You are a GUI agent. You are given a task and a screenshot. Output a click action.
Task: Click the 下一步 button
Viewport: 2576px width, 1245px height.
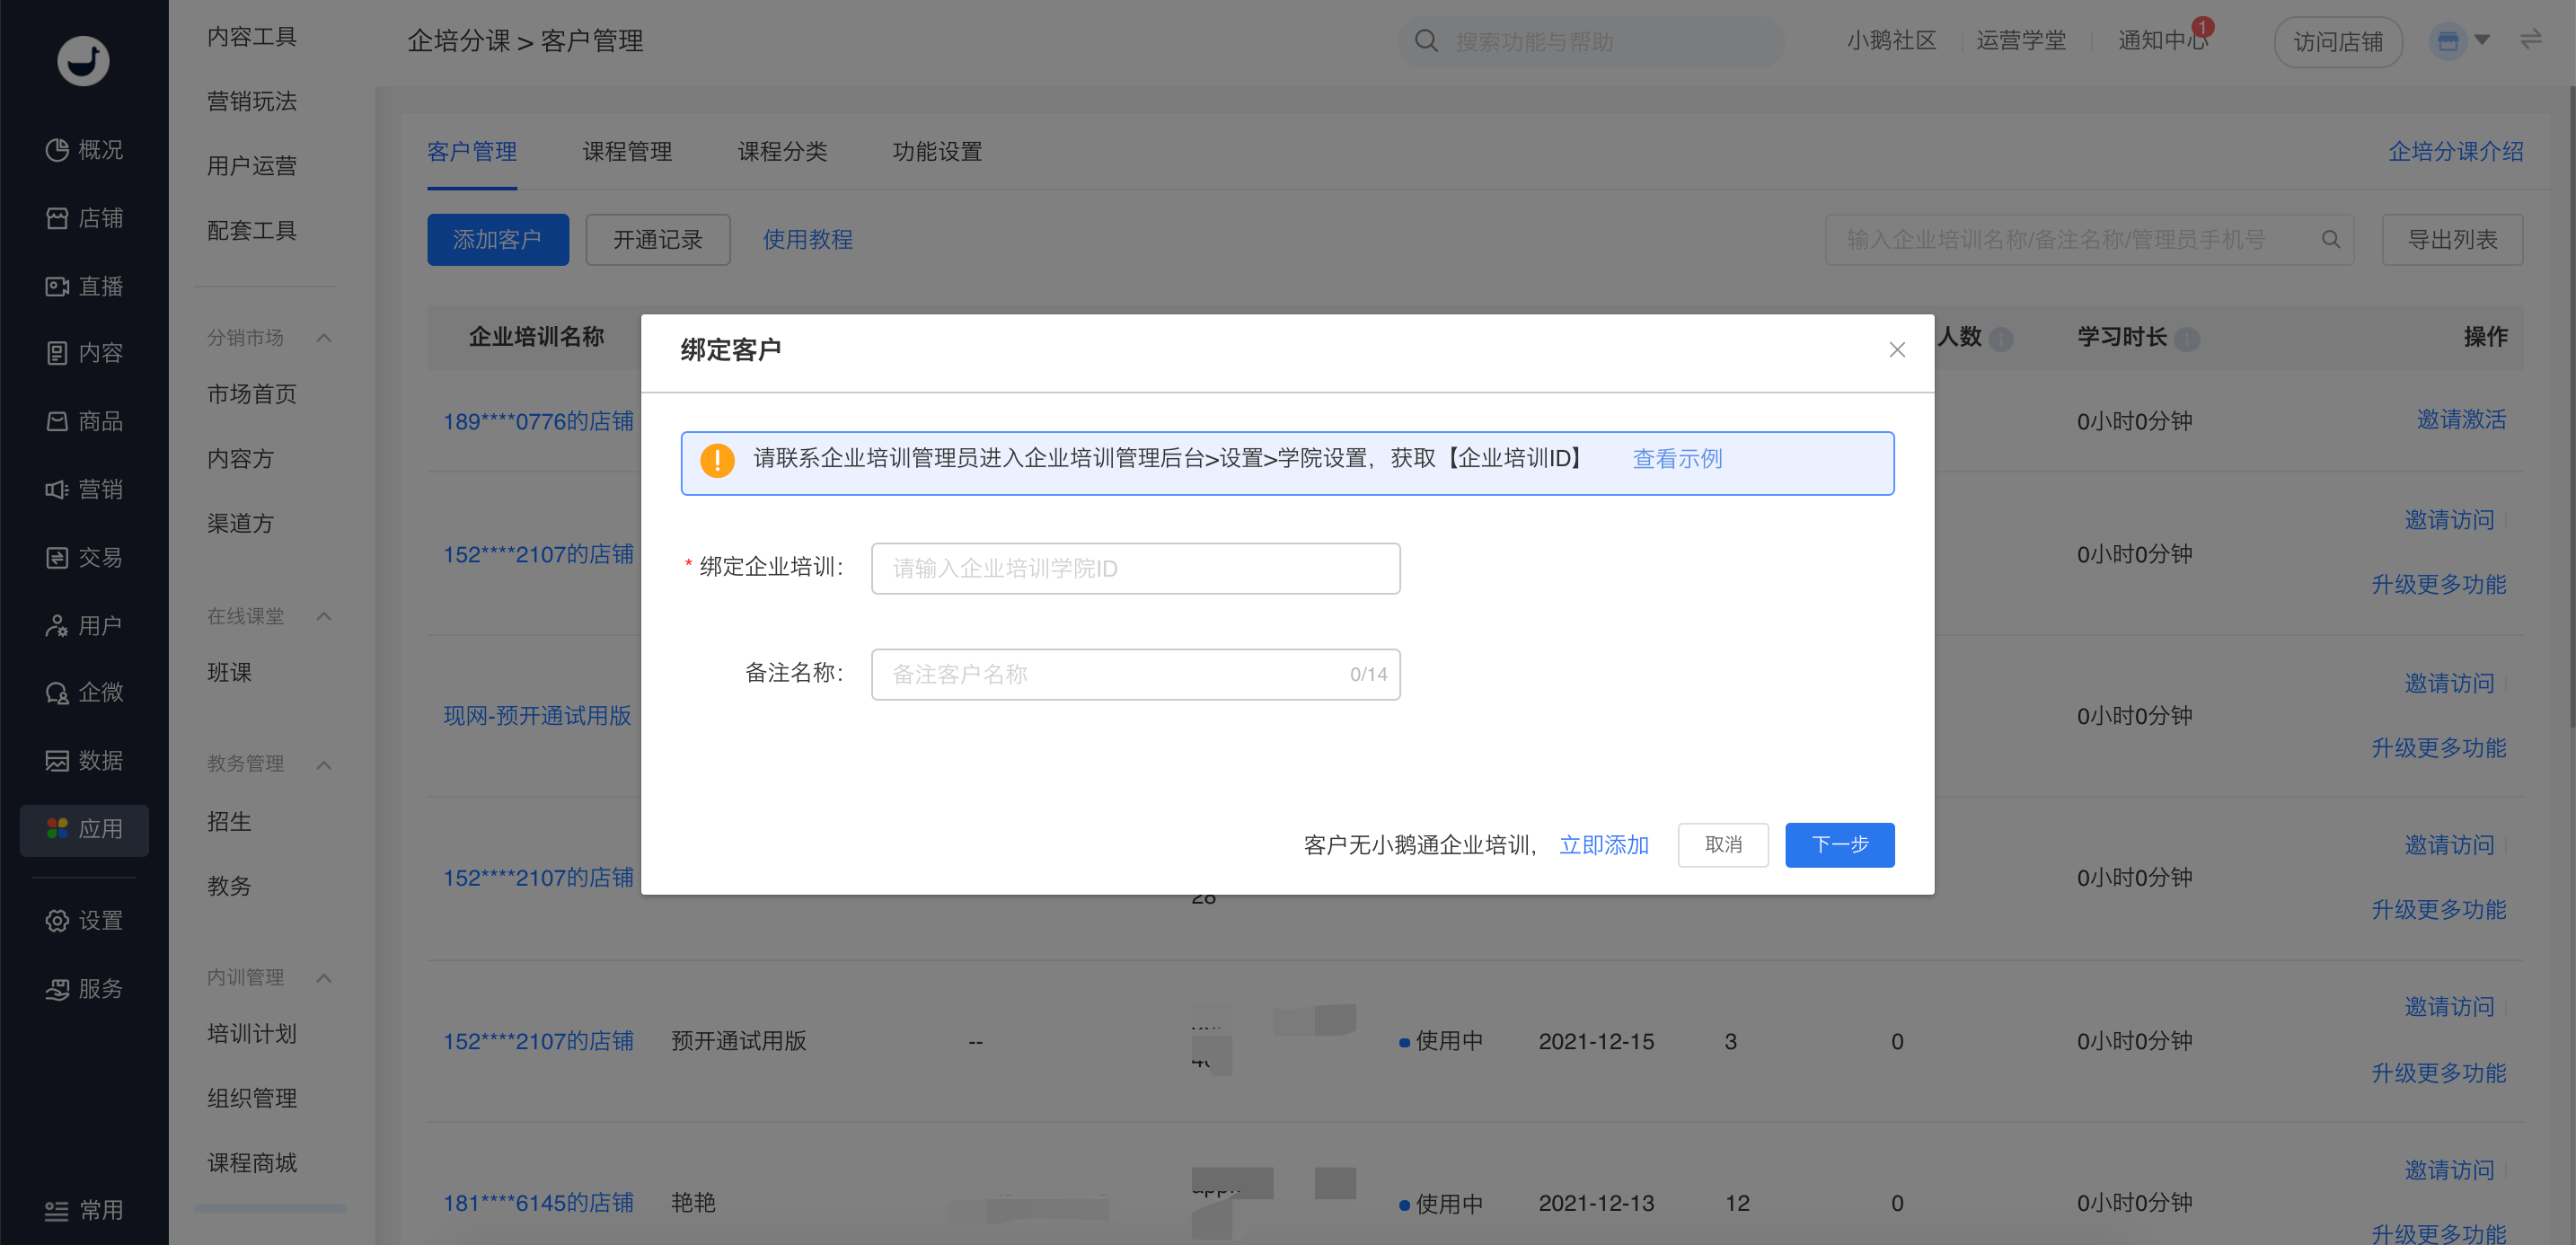[x=1839, y=845]
